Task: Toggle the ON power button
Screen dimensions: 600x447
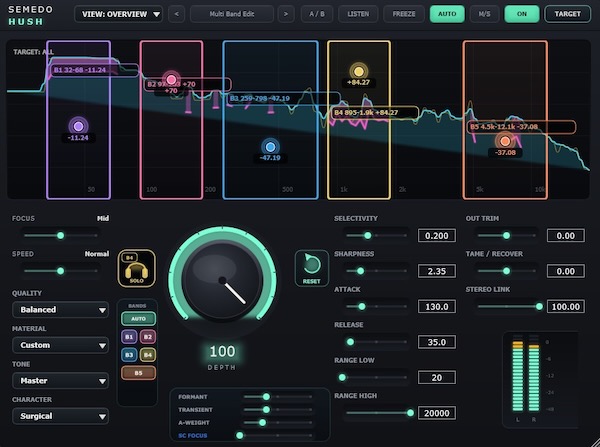Action: pyautogui.click(x=522, y=14)
